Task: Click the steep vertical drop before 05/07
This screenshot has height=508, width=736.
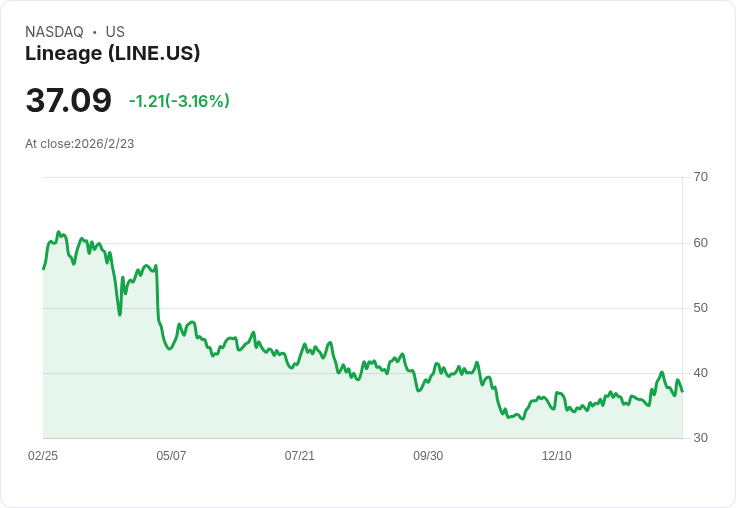Action: 158,295
